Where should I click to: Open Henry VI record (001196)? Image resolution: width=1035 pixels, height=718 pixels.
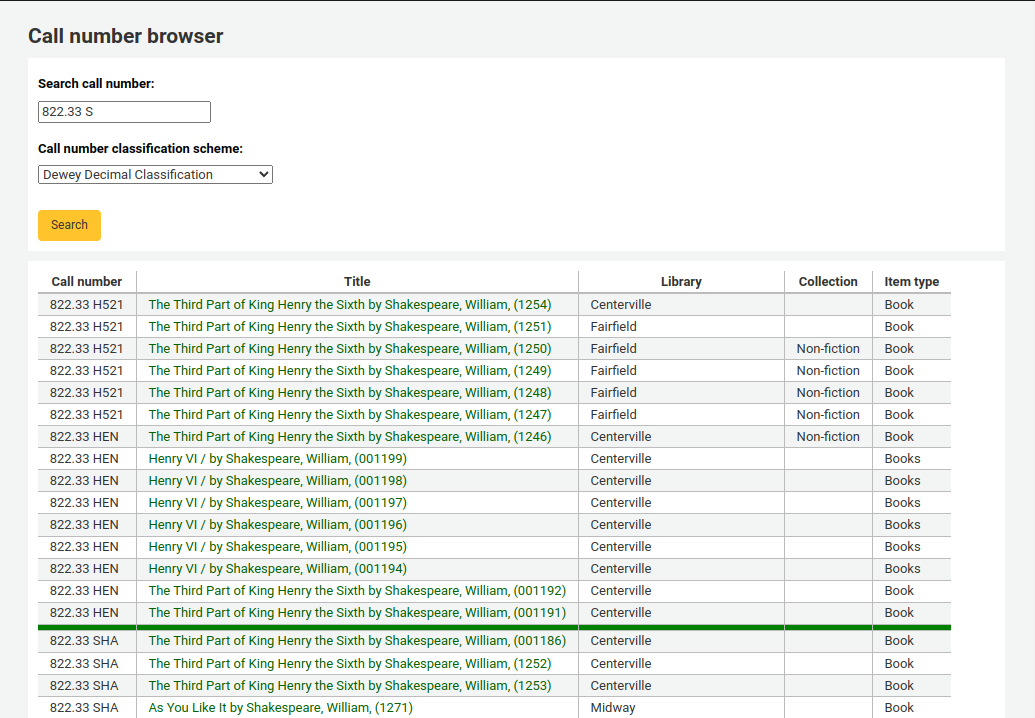pyautogui.click(x=277, y=525)
